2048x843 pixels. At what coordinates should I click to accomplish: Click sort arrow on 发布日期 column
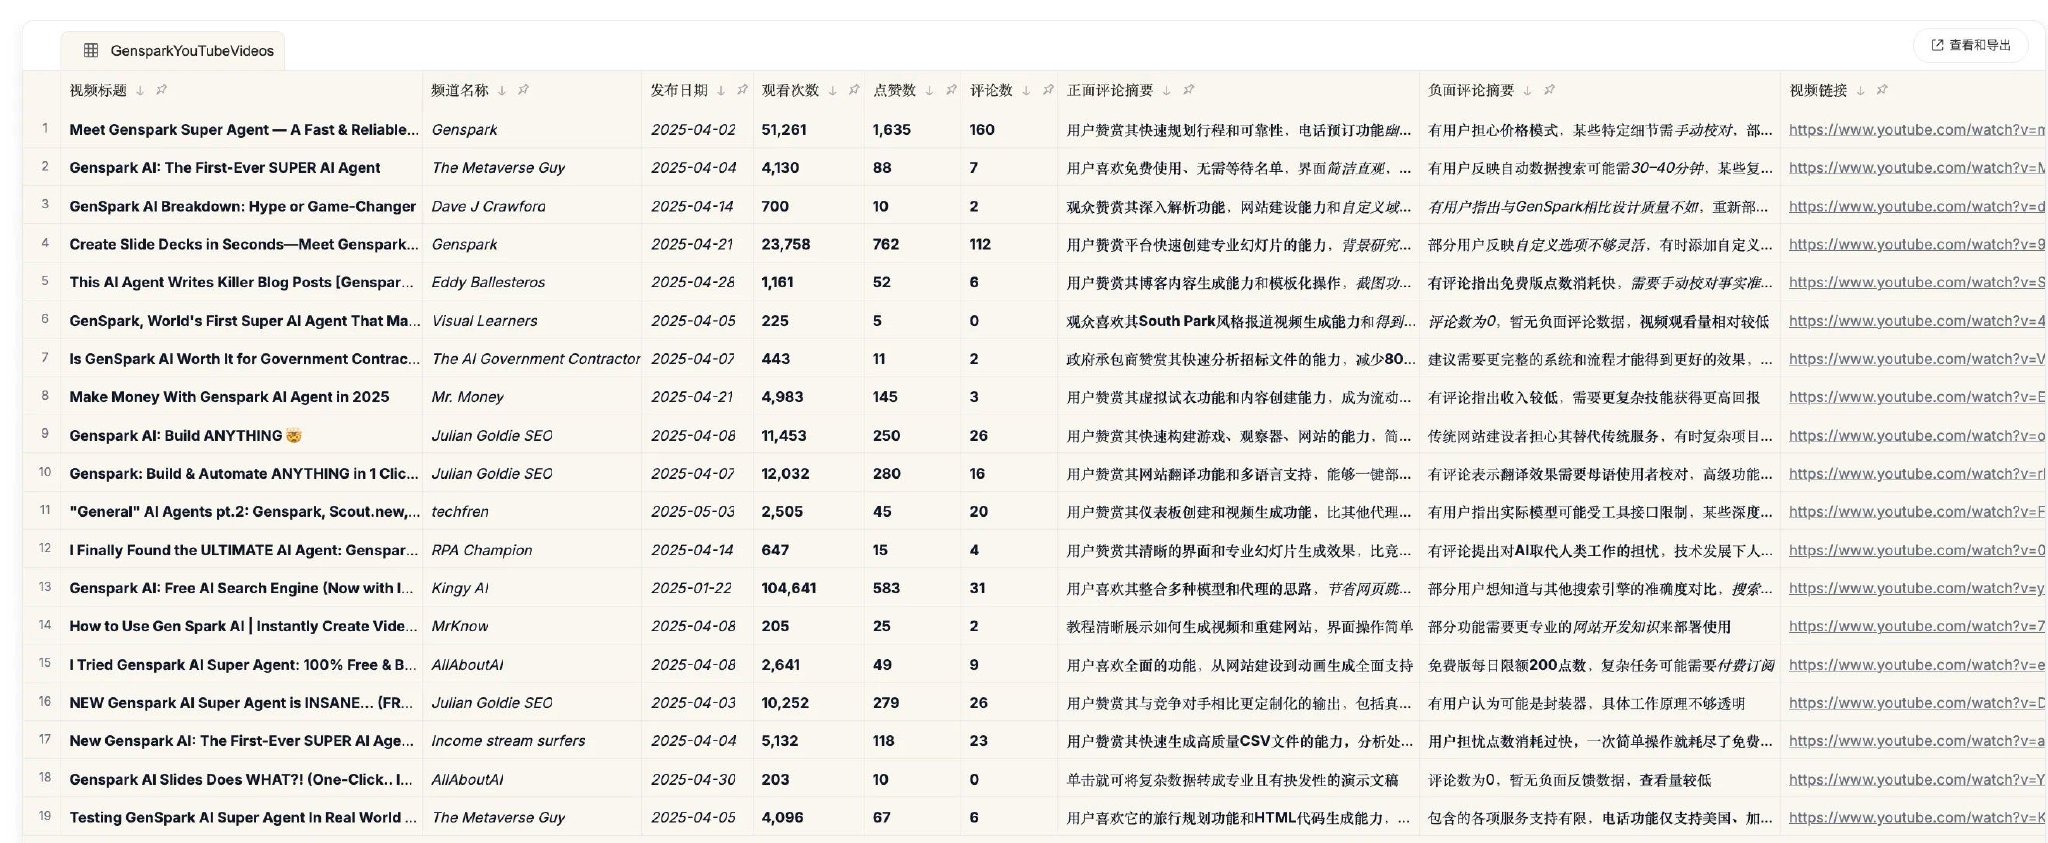(721, 90)
